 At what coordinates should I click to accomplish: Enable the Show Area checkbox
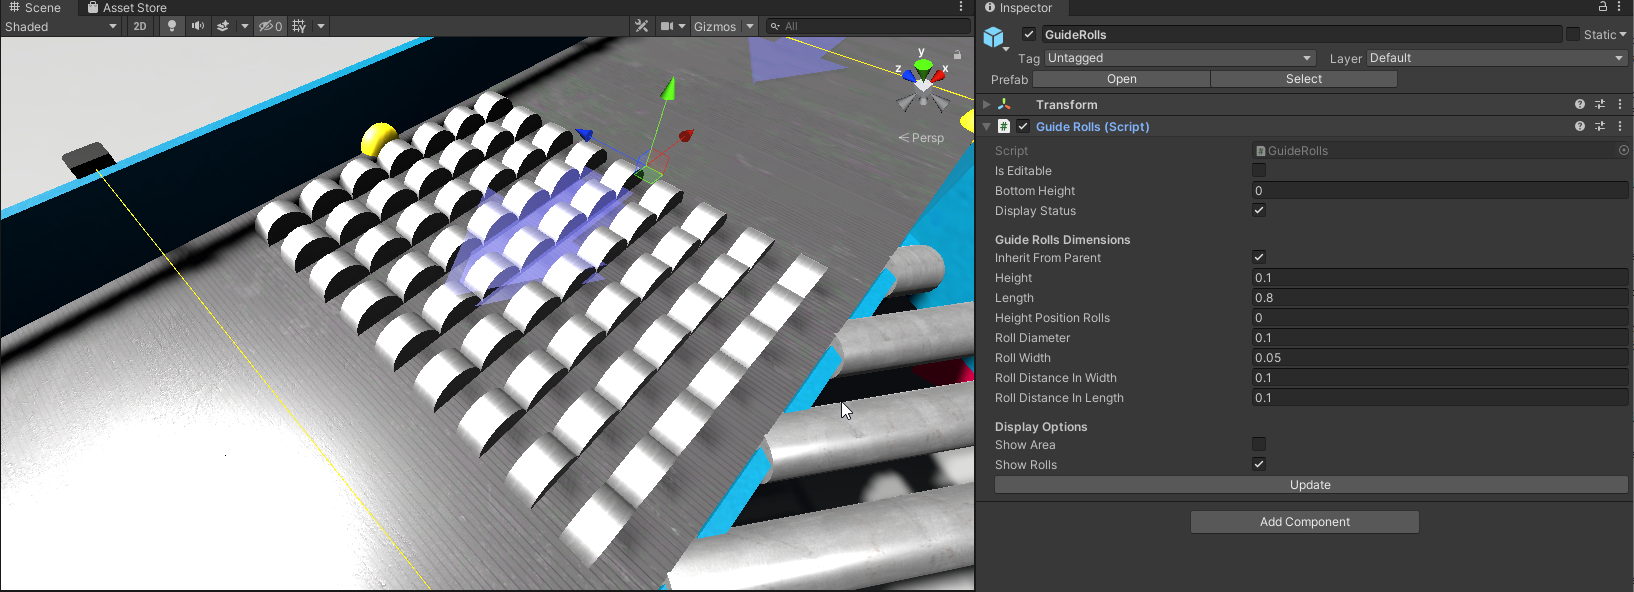coord(1259,445)
